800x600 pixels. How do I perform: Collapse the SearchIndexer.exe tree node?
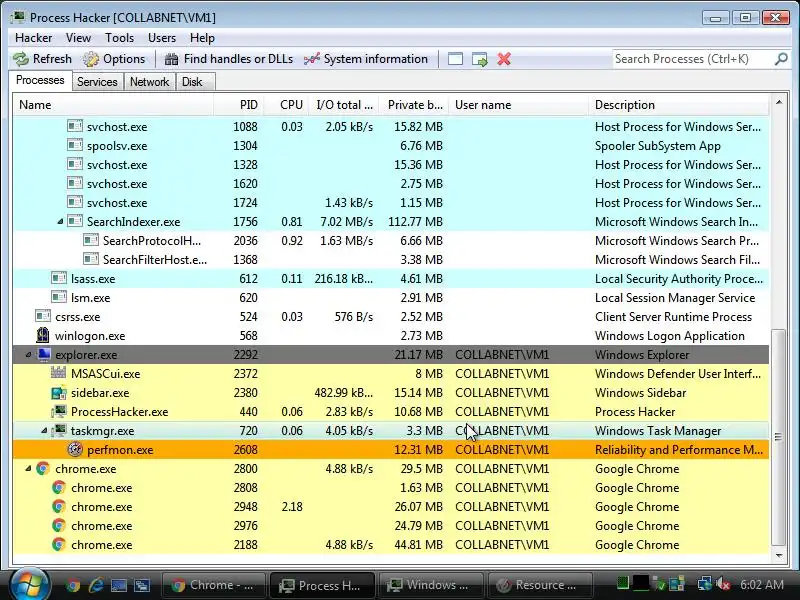[x=60, y=222]
